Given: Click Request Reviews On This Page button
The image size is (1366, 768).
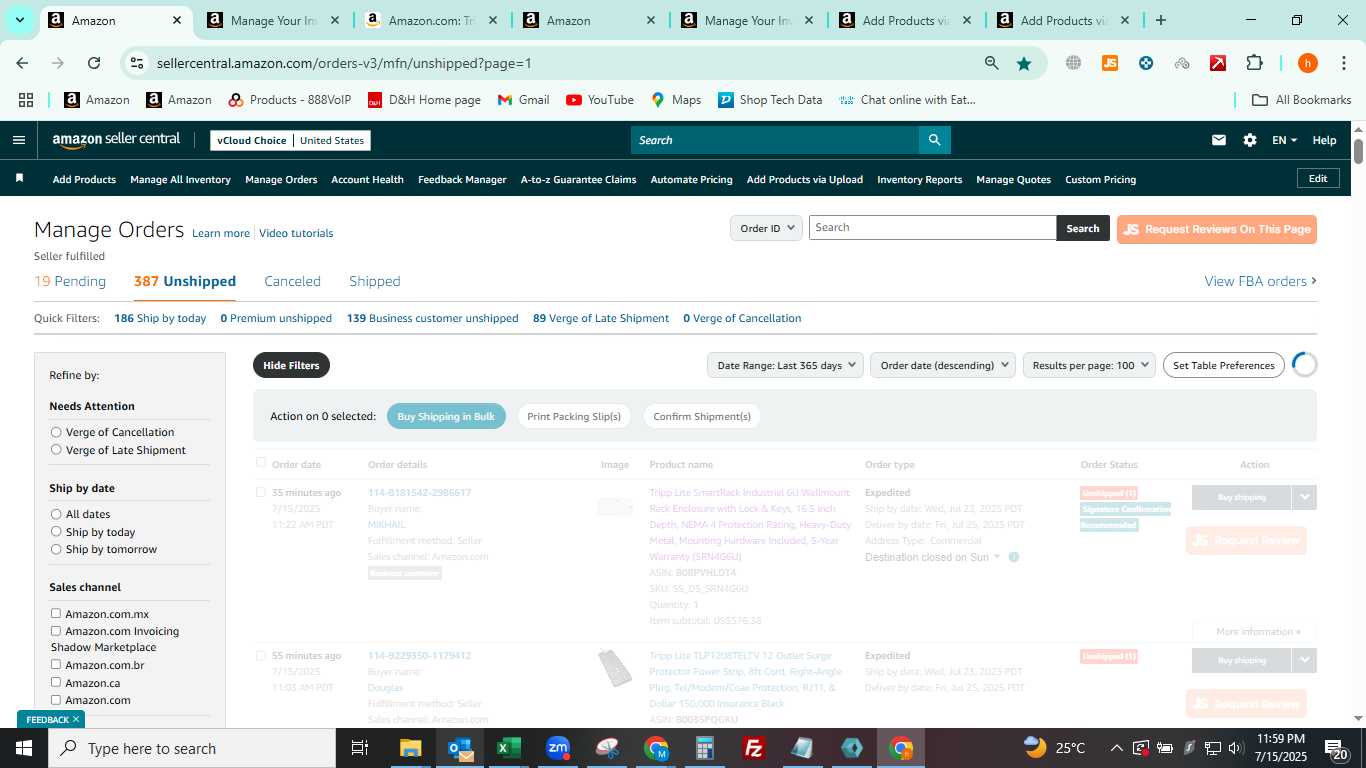Looking at the screenshot, I should (x=1217, y=229).
